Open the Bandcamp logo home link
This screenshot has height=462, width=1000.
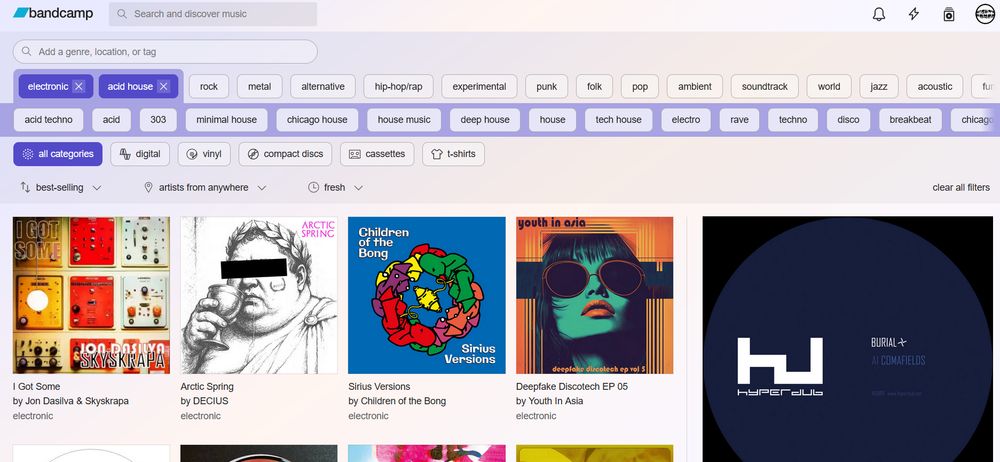coord(53,13)
